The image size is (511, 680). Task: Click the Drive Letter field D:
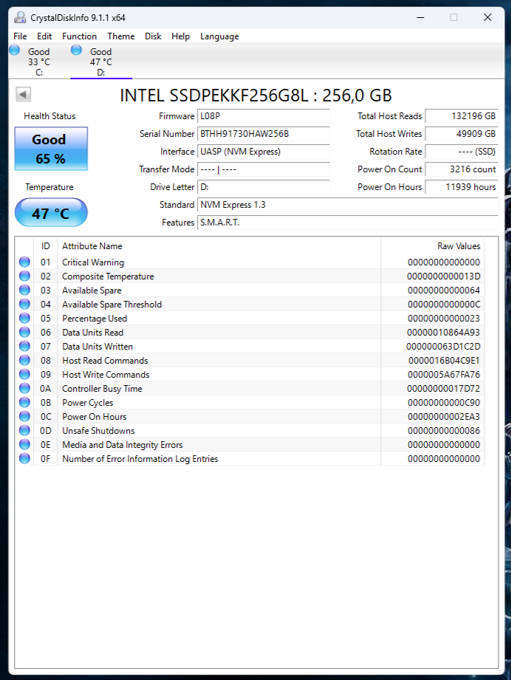point(264,187)
